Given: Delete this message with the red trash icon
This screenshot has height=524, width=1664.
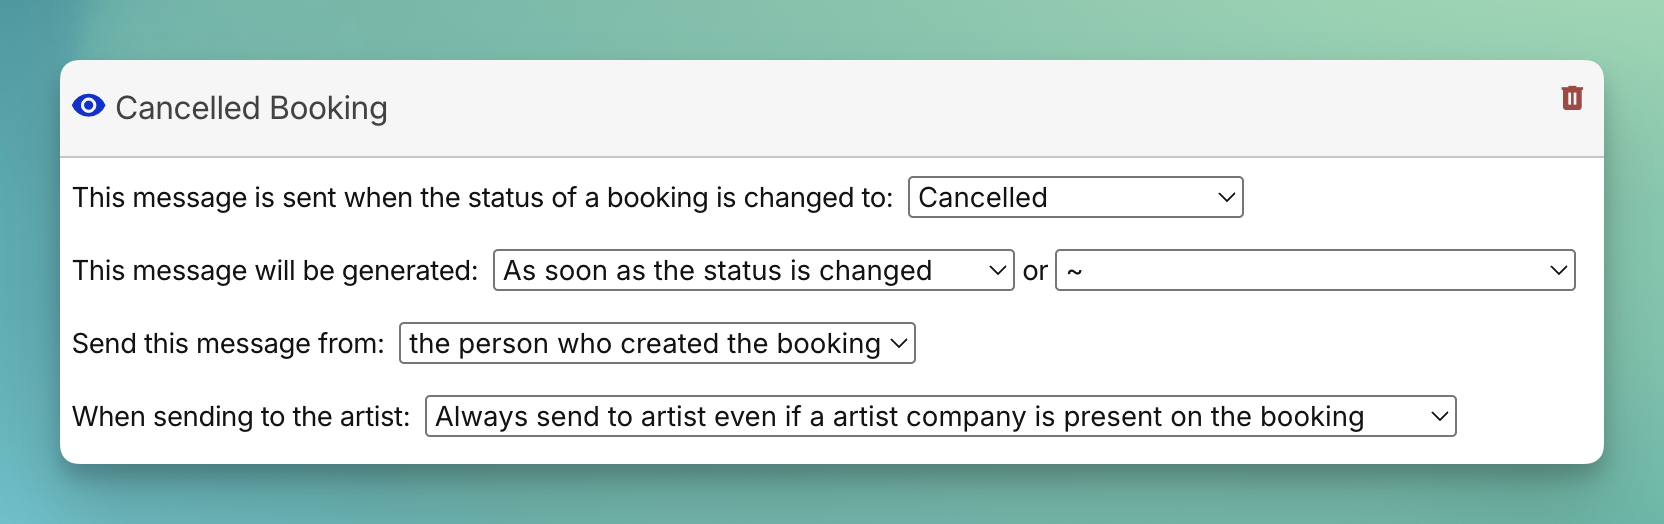Looking at the screenshot, I should click(1572, 98).
